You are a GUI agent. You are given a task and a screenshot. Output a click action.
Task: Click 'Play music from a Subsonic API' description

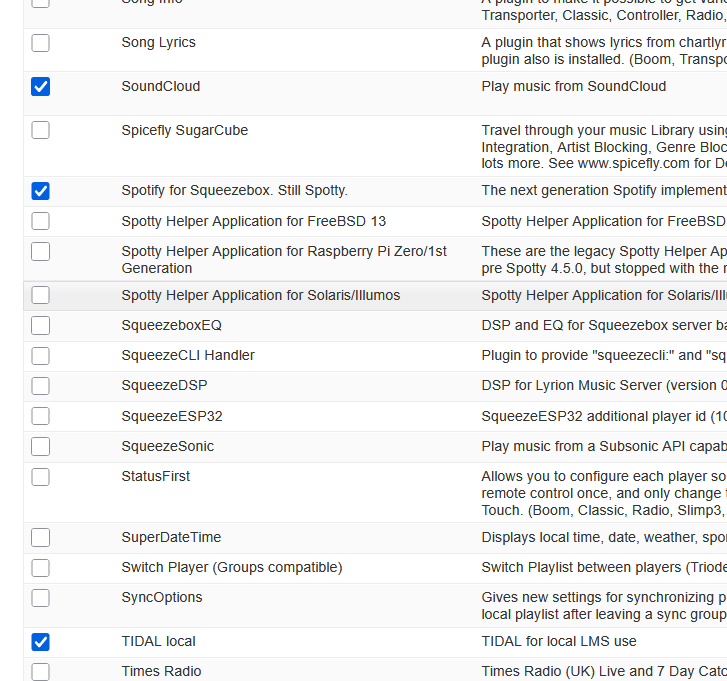(604, 446)
